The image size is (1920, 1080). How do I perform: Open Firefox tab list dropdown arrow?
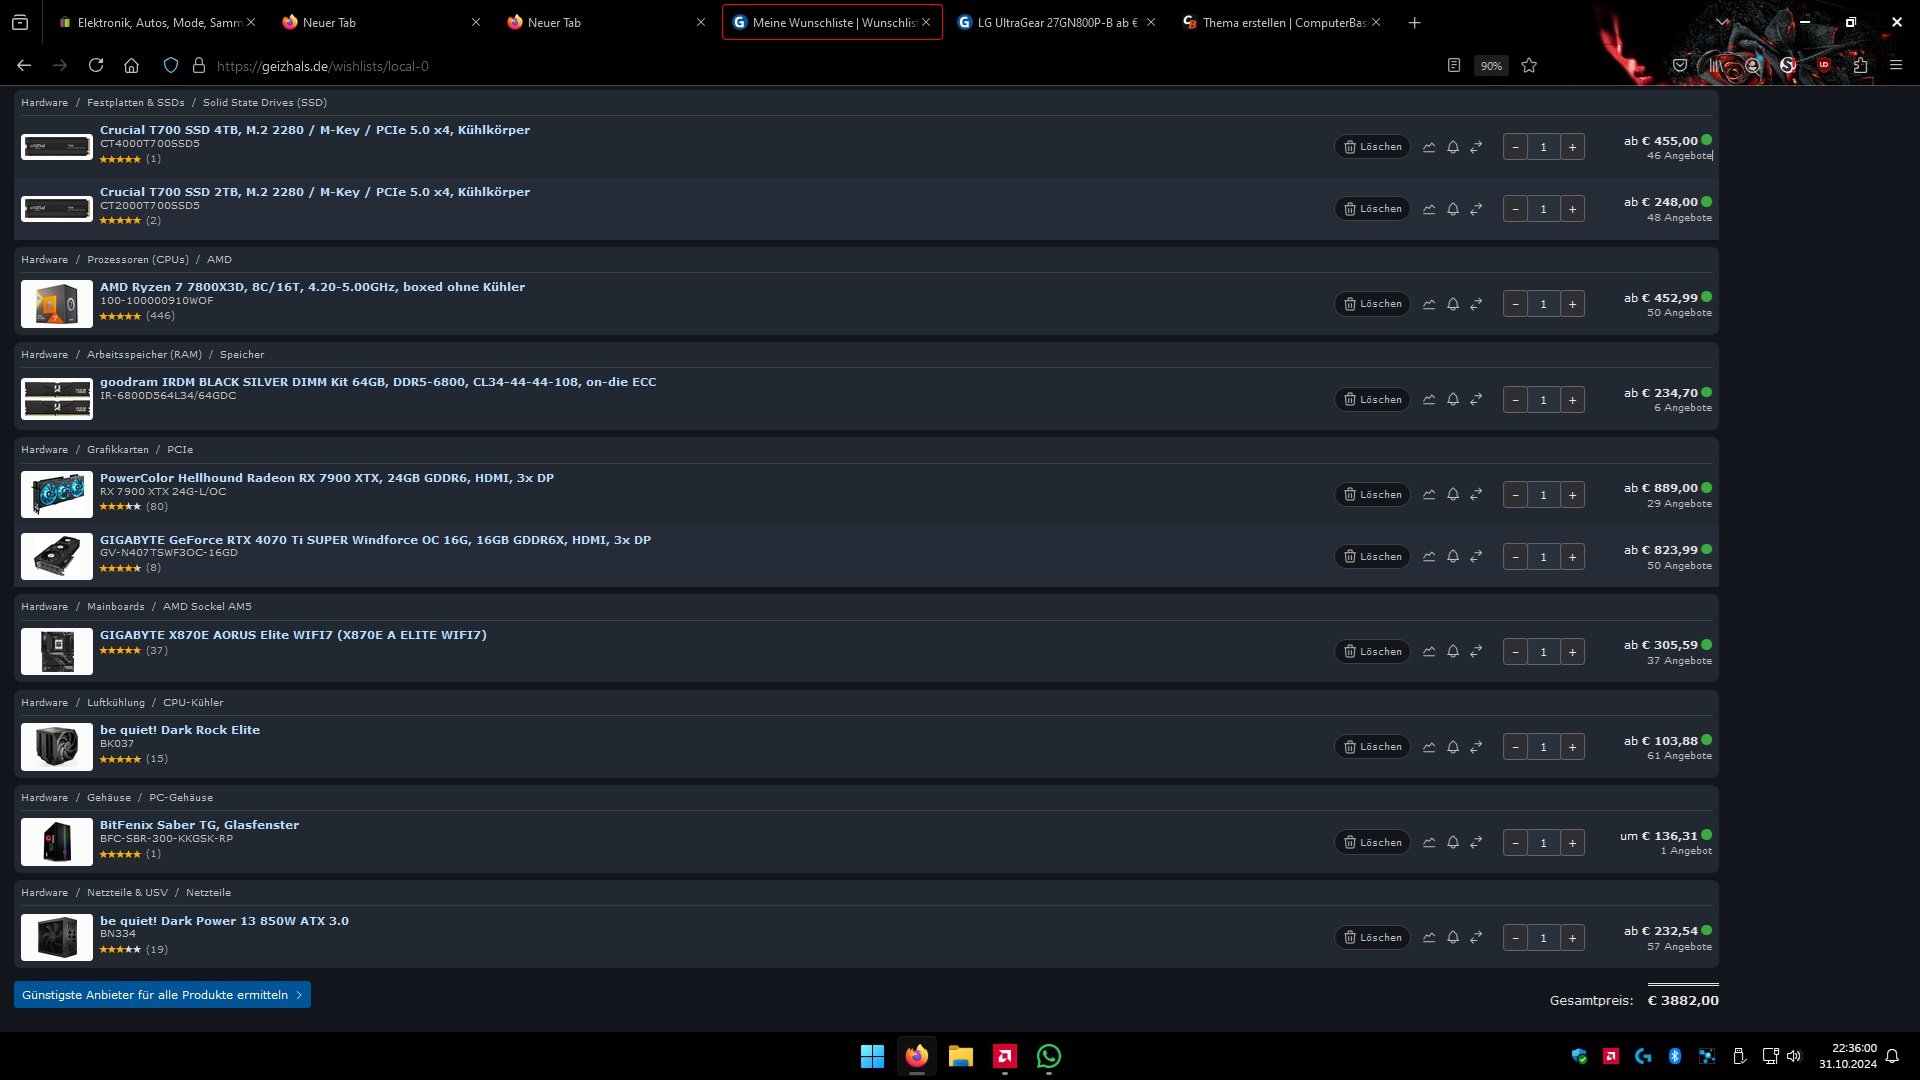point(1722,22)
